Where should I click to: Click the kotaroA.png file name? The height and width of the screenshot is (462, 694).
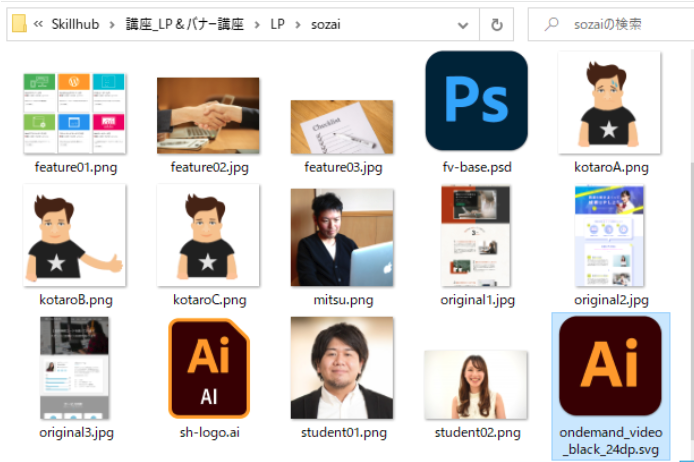(611, 167)
